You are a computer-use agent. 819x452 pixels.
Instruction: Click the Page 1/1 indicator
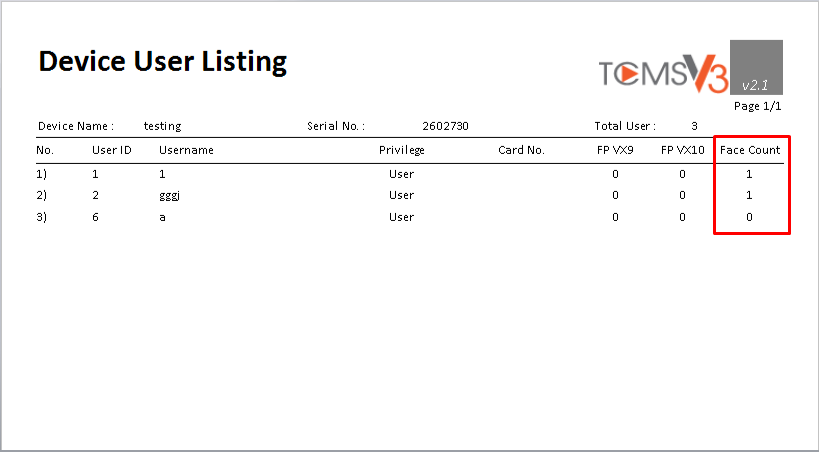[757, 106]
